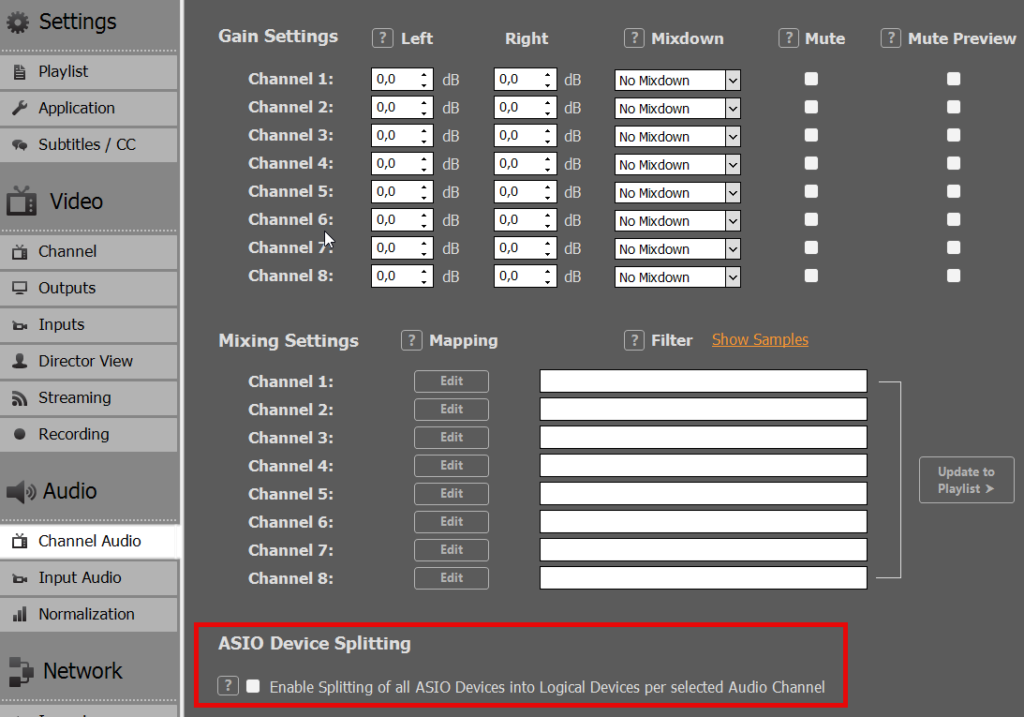Open Channel 8 Mixdown dropdown
This screenshot has height=717, width=1024.
click(x=677, y=277)
